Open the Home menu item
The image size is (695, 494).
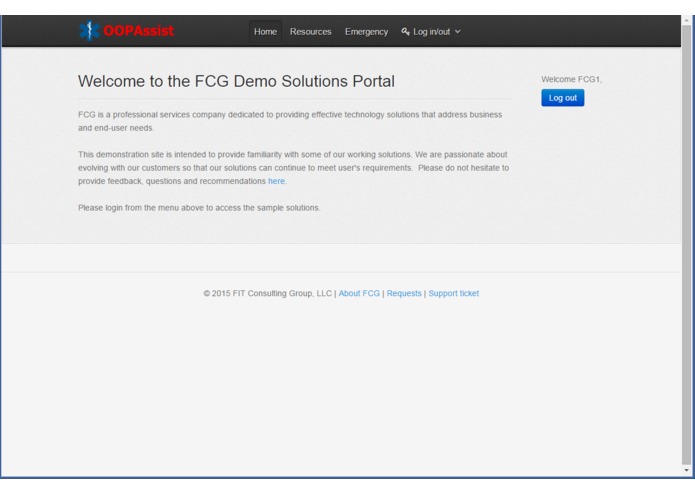[x=265, y=31]
